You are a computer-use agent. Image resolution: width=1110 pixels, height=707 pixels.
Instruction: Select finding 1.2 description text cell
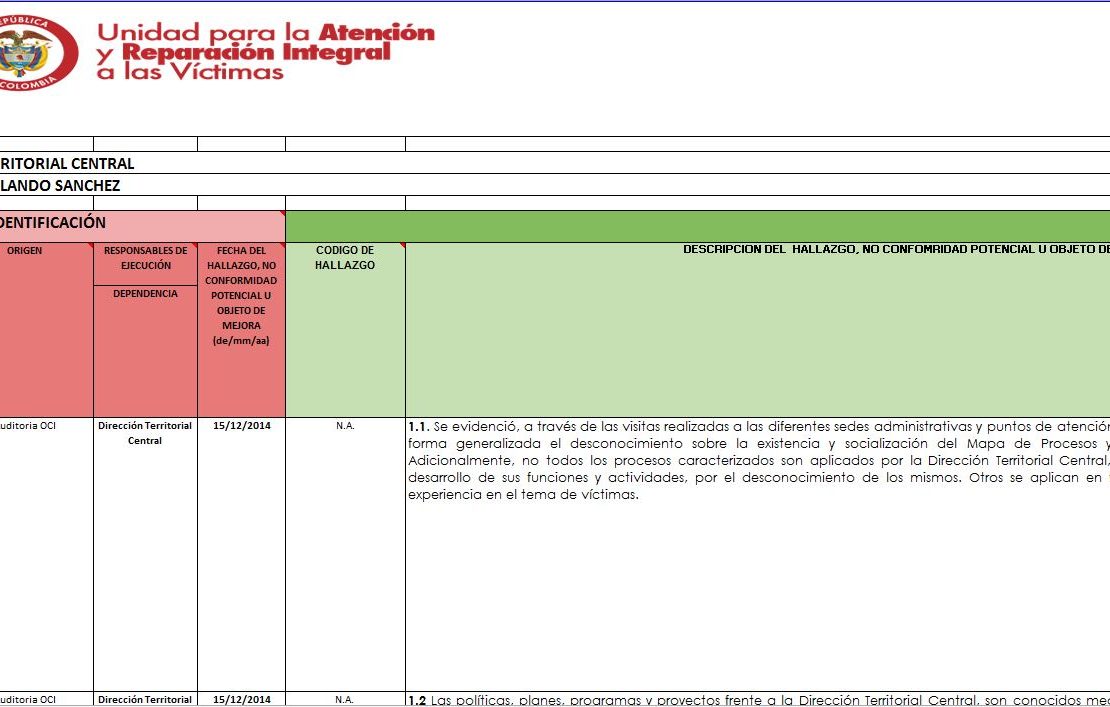tap(758, 699)
